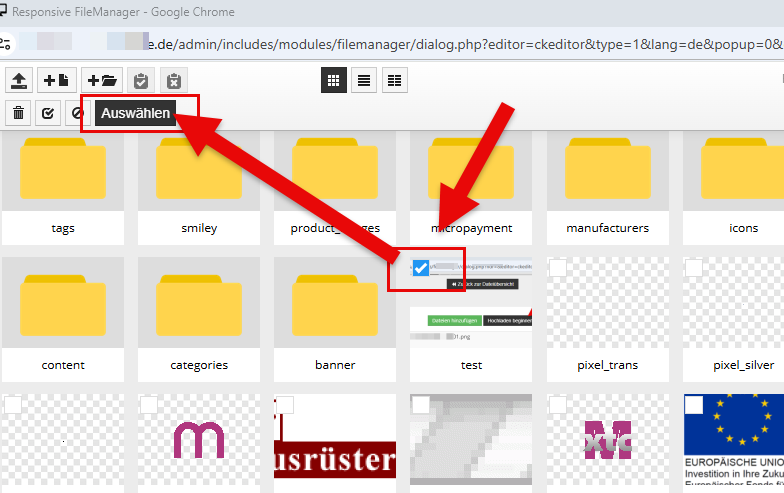
Task: Switch to column list view
Action: 394,81
